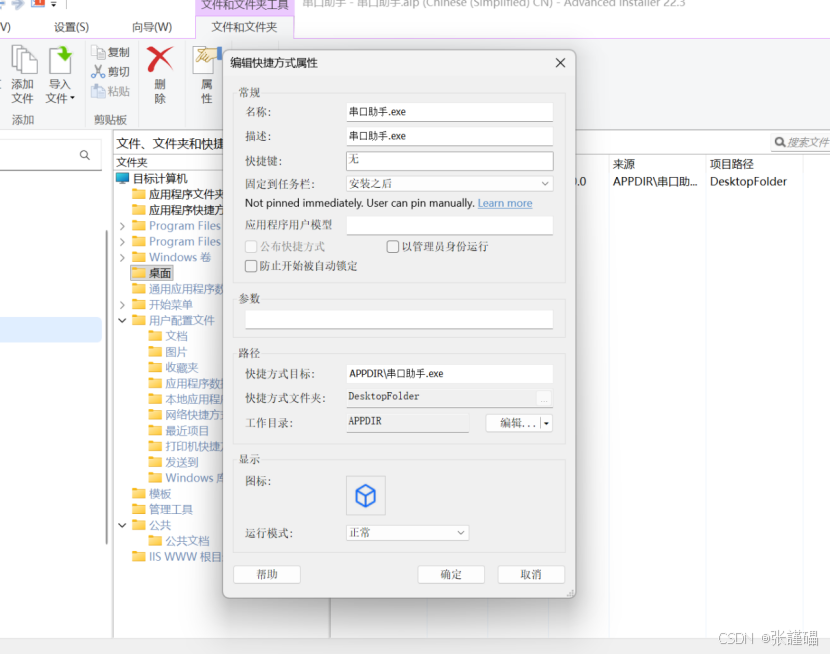The width and height of the screenshot is (830, 654).
Task: Click the 描述 input field
Action: click(x=449, y=136)
